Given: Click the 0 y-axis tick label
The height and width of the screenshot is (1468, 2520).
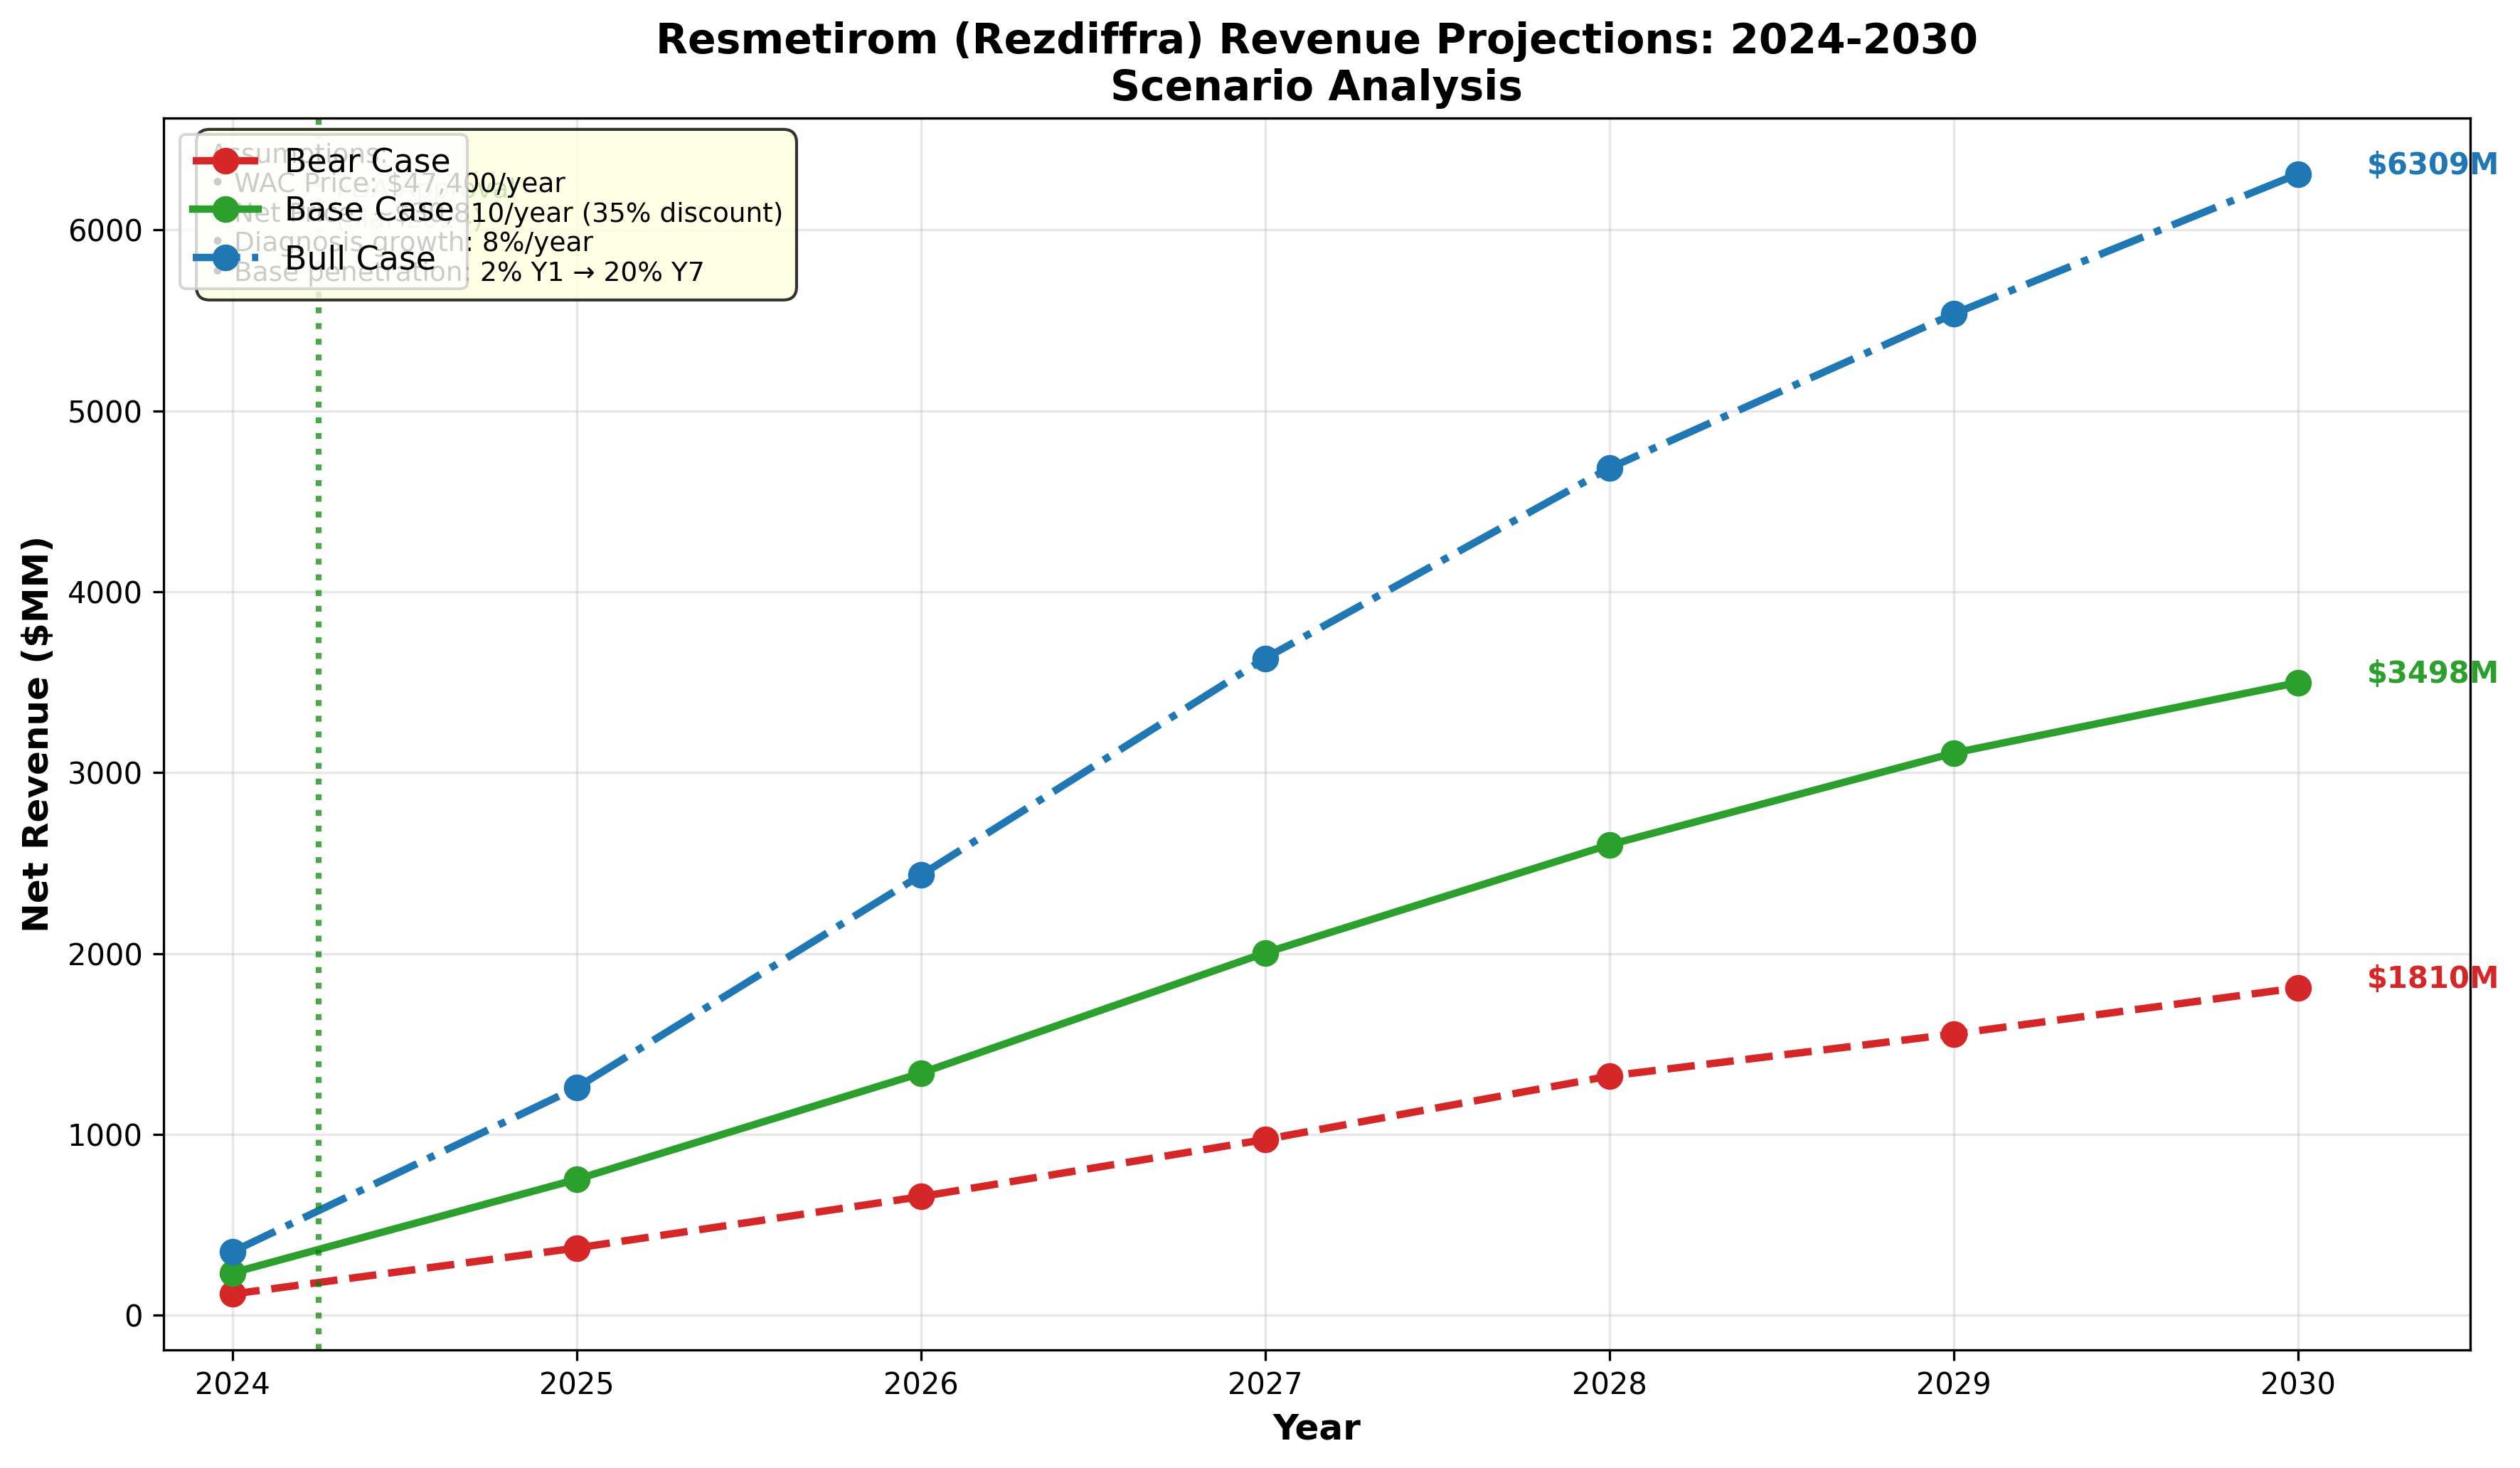Looking at the screenshot, I should tap(134, 1316).
